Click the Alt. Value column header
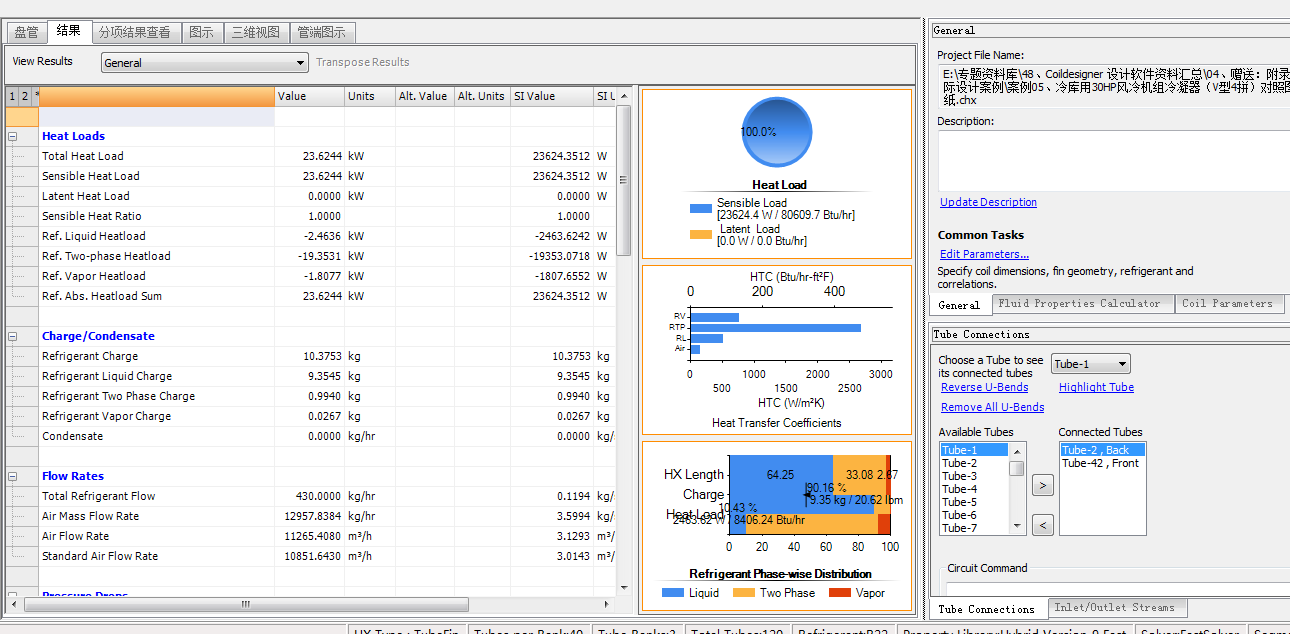Image resolution: width=1290 pixels, height=634 pixels. 424,96
